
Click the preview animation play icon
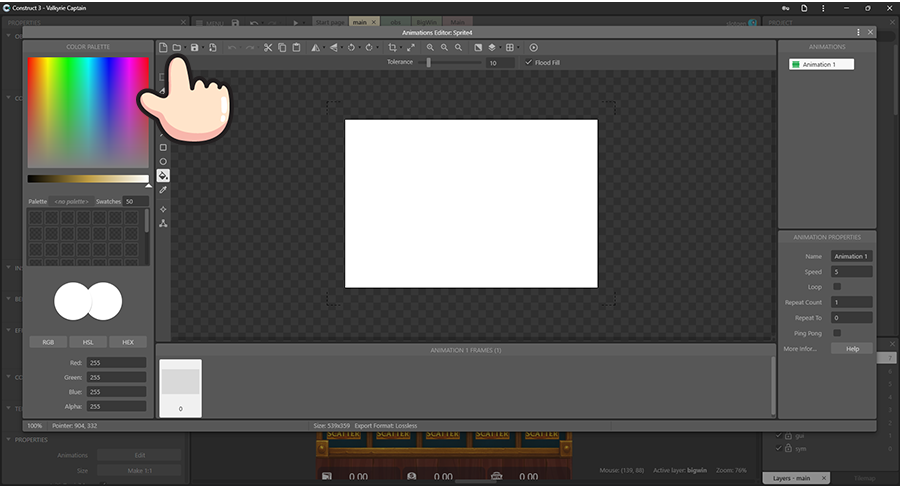(534, 47)
